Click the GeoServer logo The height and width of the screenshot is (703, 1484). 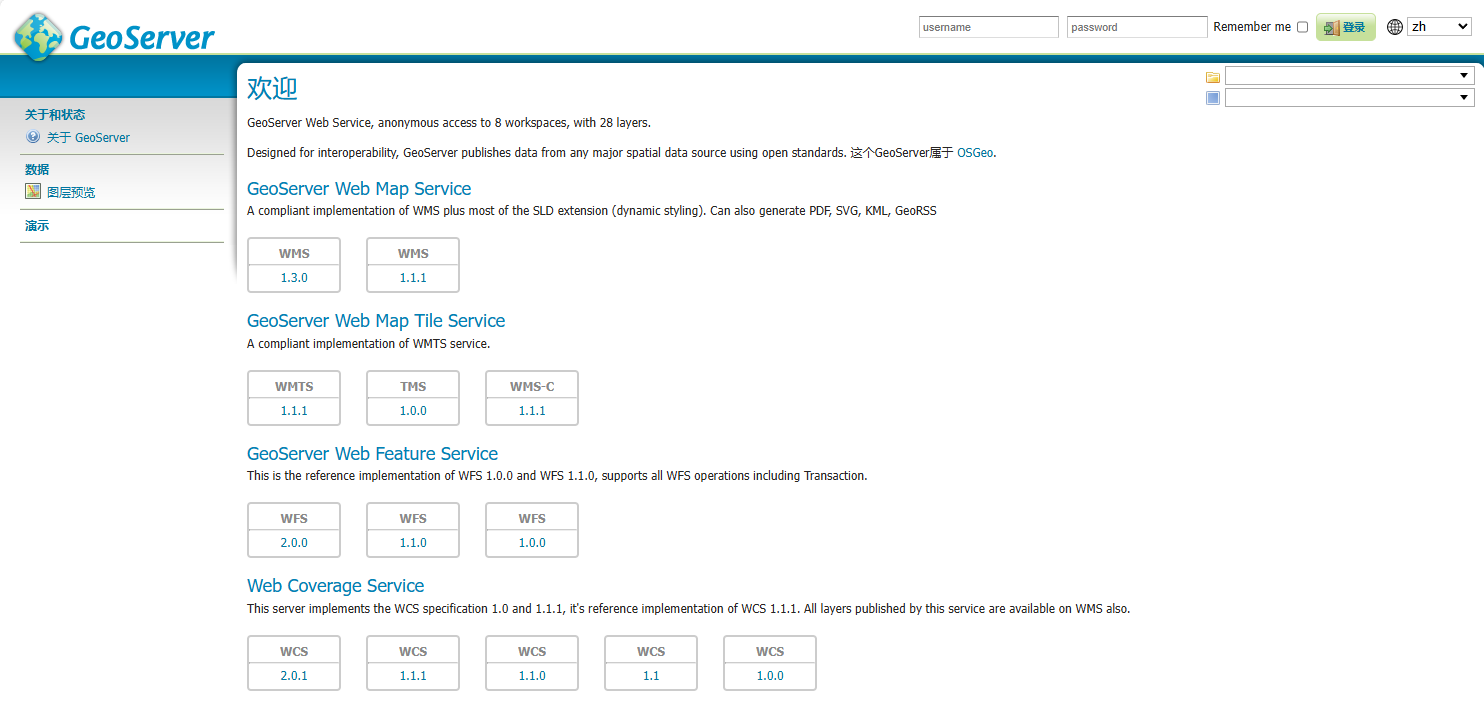click(x=114, y=37)
